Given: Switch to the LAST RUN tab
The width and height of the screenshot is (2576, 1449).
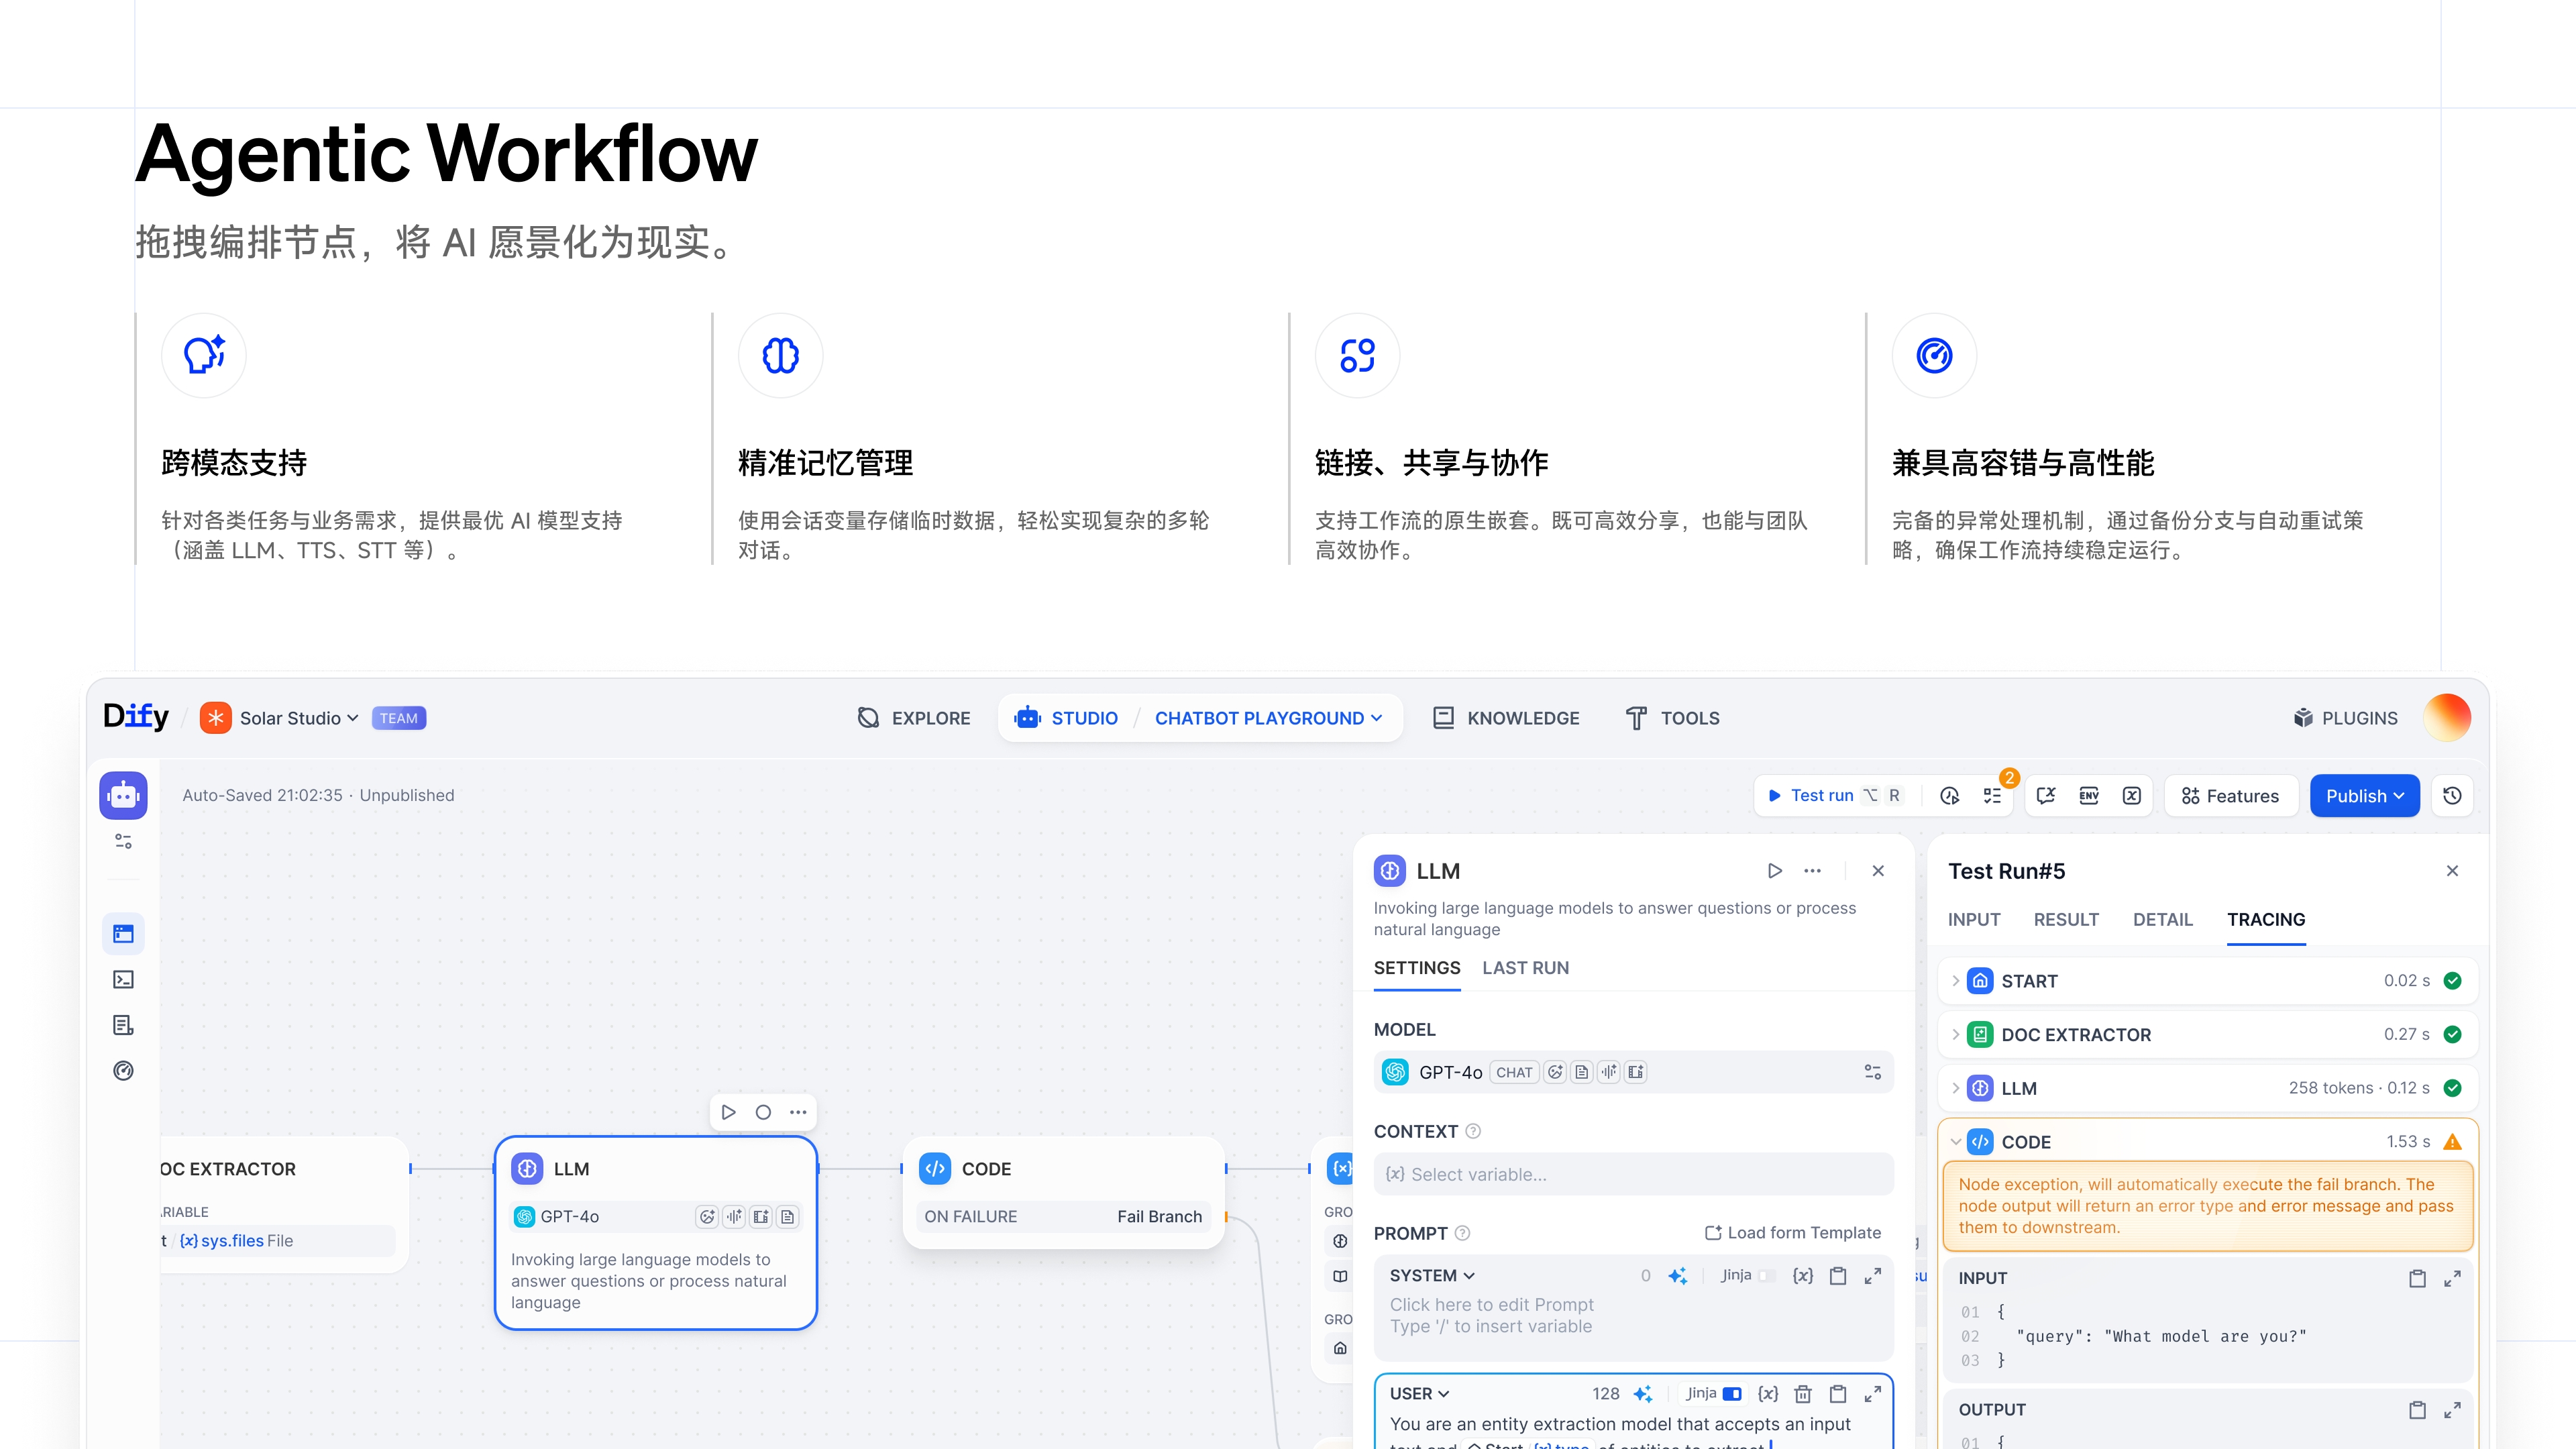Looking at the screenshot, I should click(x=1525, y=967).
